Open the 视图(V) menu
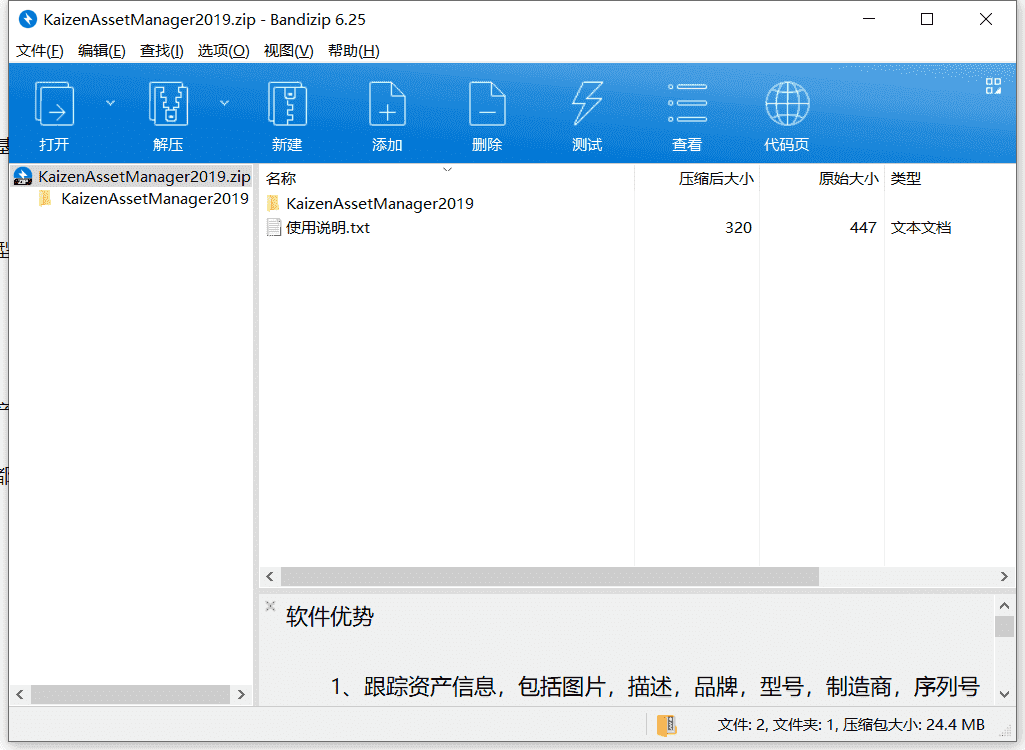 288,51
